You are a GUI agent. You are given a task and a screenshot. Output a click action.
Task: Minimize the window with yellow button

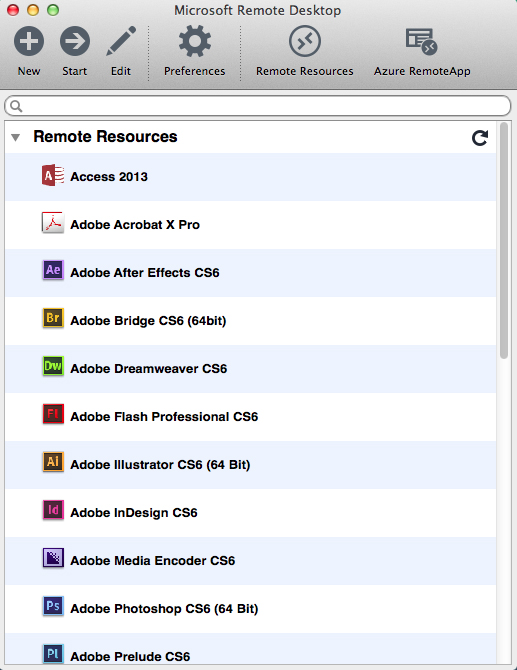click(33, 10)
